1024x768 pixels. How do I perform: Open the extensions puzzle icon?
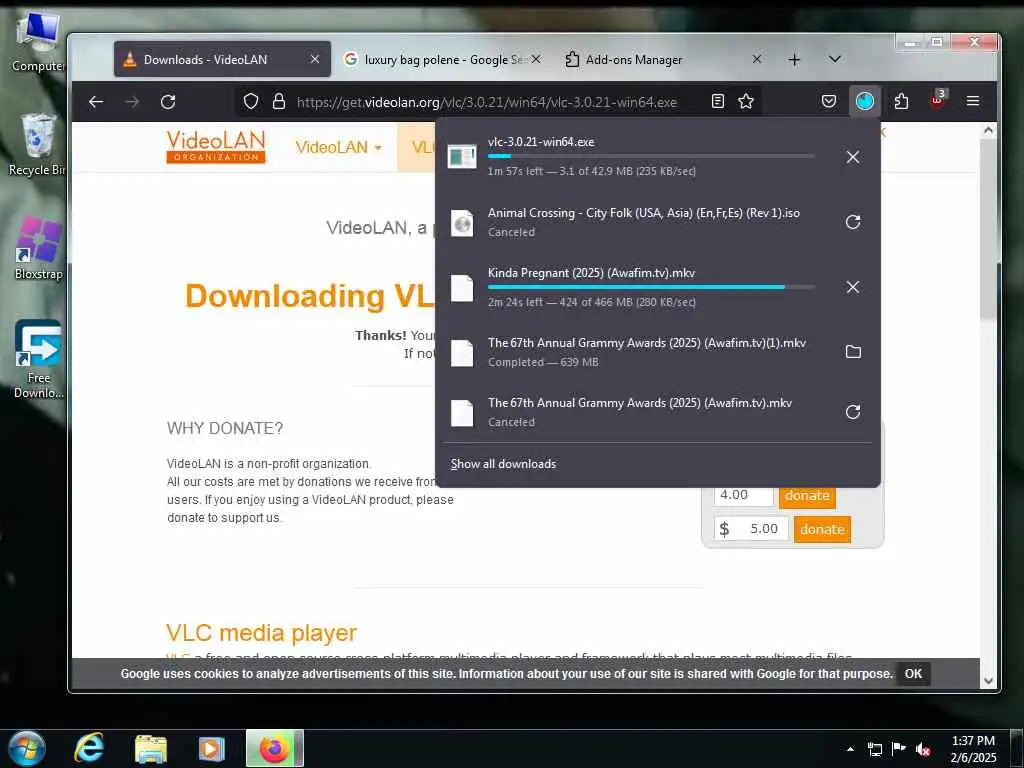[x=901, y=101]
